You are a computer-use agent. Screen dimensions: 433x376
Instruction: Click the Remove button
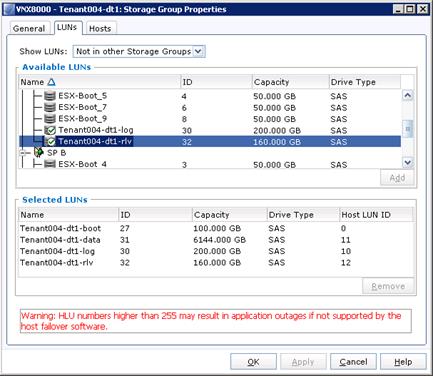point(388,286)
